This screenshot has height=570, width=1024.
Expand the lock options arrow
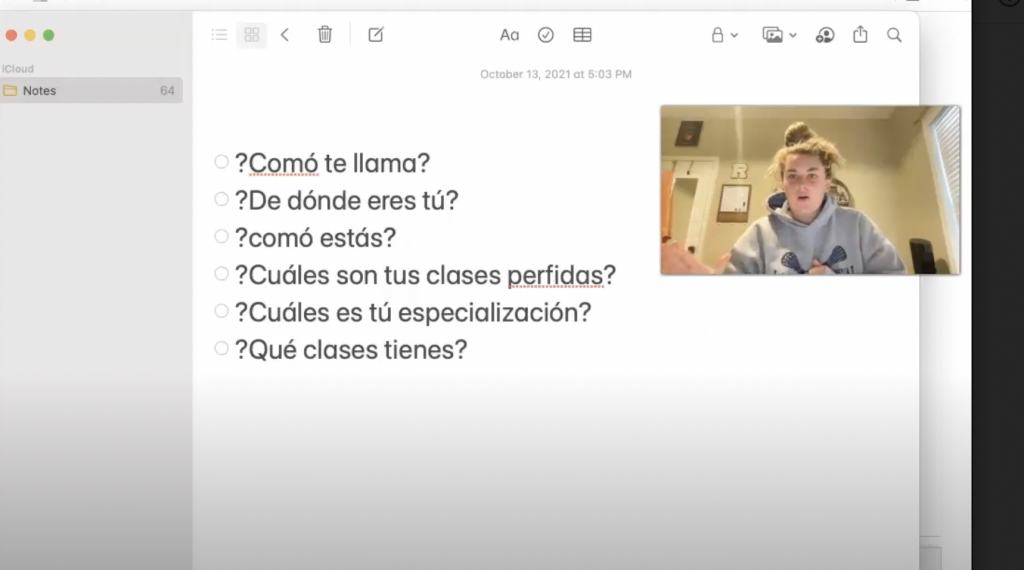tap(734, 36)
